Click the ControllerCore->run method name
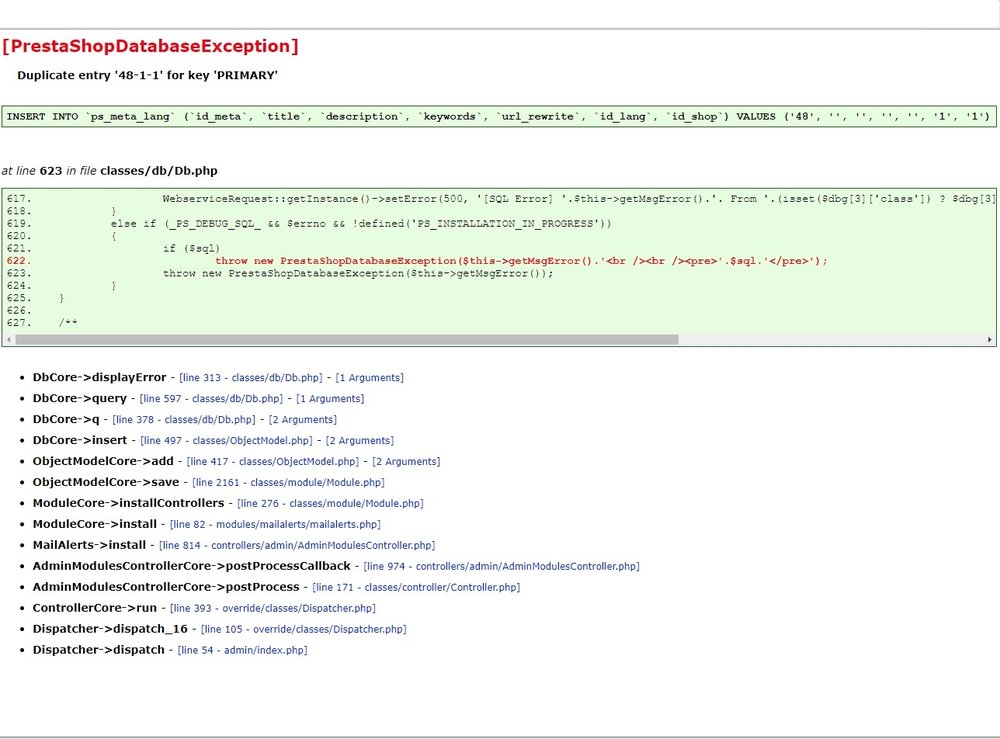1000x739 pixels. [95, 608]
